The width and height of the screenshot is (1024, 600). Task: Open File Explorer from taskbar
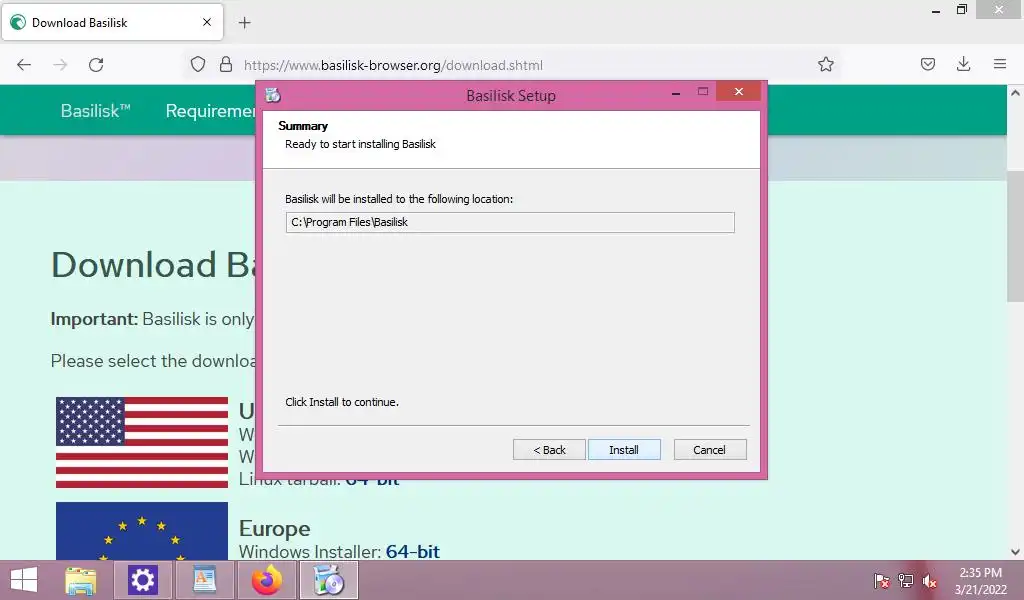(x=80, y=580)
